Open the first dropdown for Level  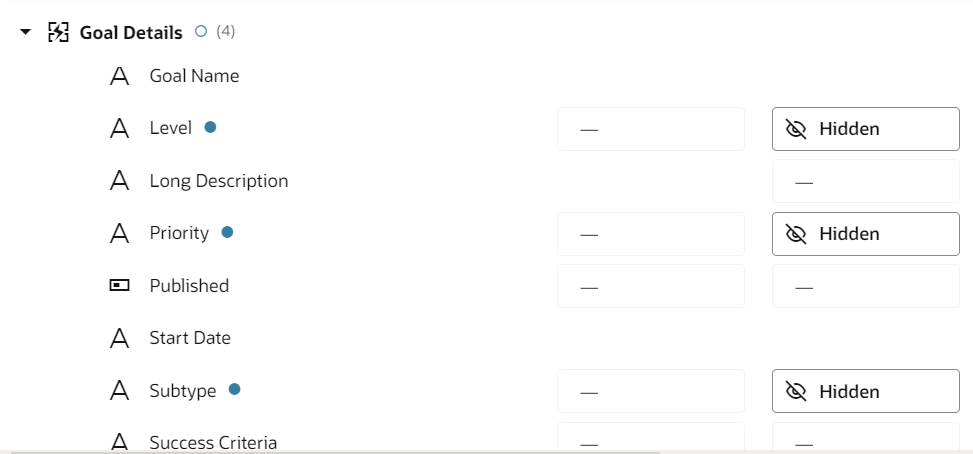[x=651, y=129]
